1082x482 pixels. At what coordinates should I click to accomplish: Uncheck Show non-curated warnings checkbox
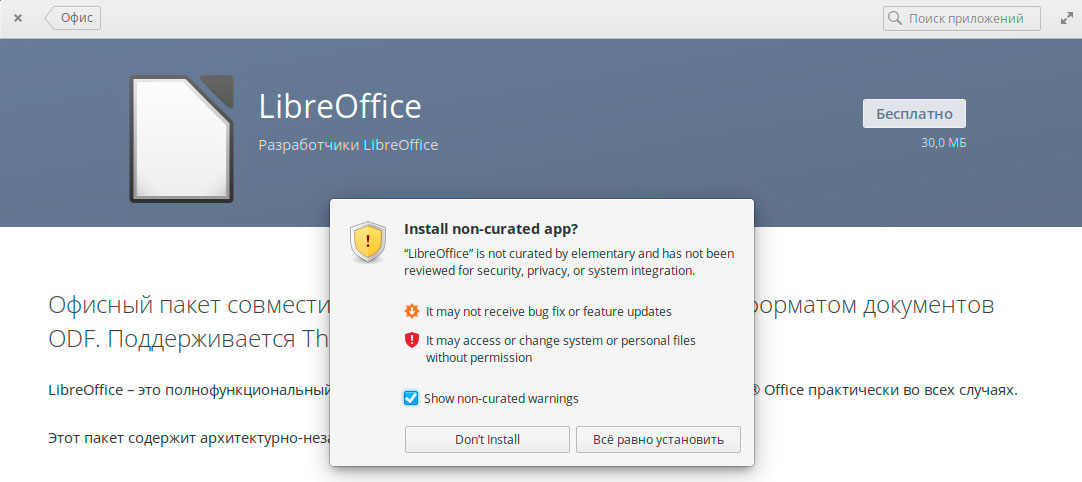[411, 398]
